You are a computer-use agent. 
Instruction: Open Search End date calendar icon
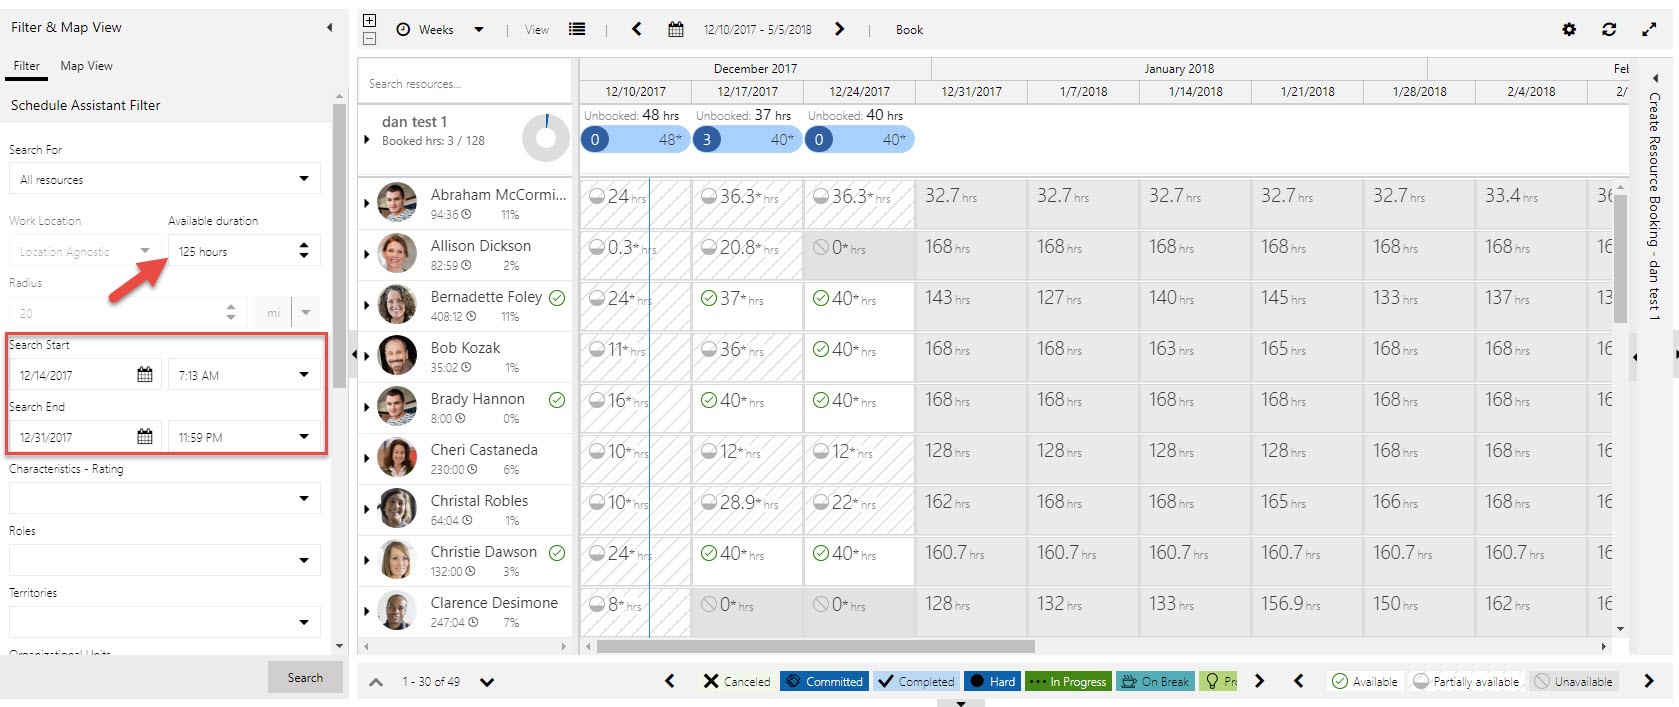145,437
